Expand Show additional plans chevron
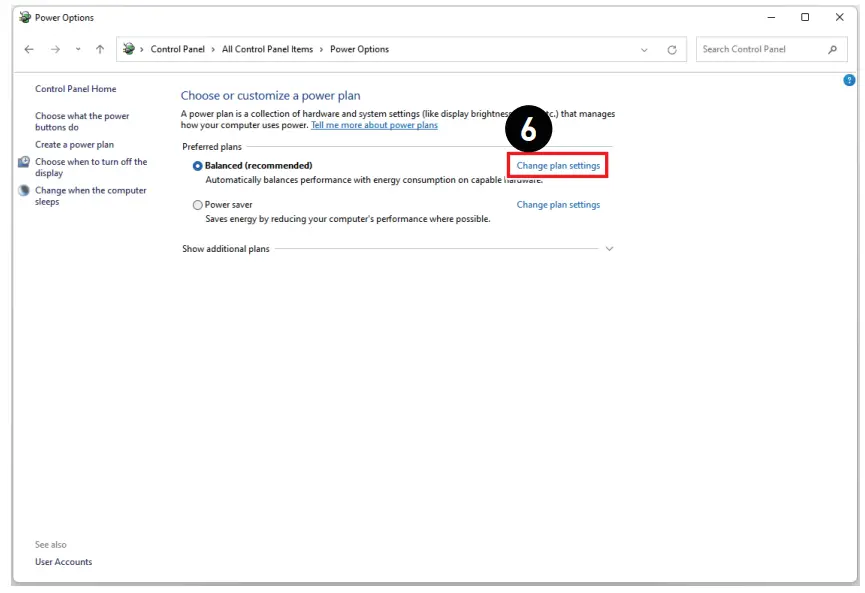865x593 pixels. click(609, 249)
